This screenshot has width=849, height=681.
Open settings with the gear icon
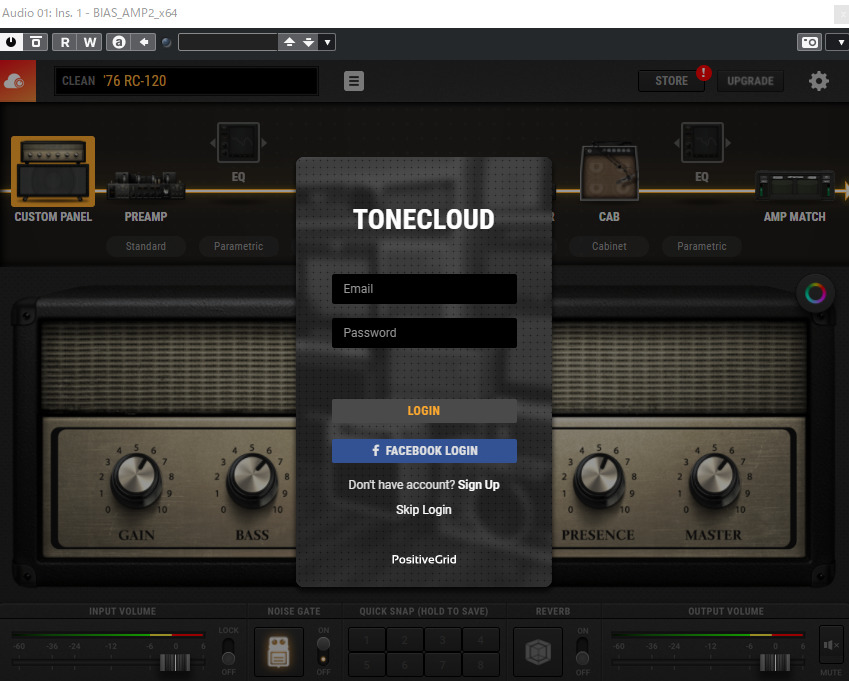pos(819,81)
